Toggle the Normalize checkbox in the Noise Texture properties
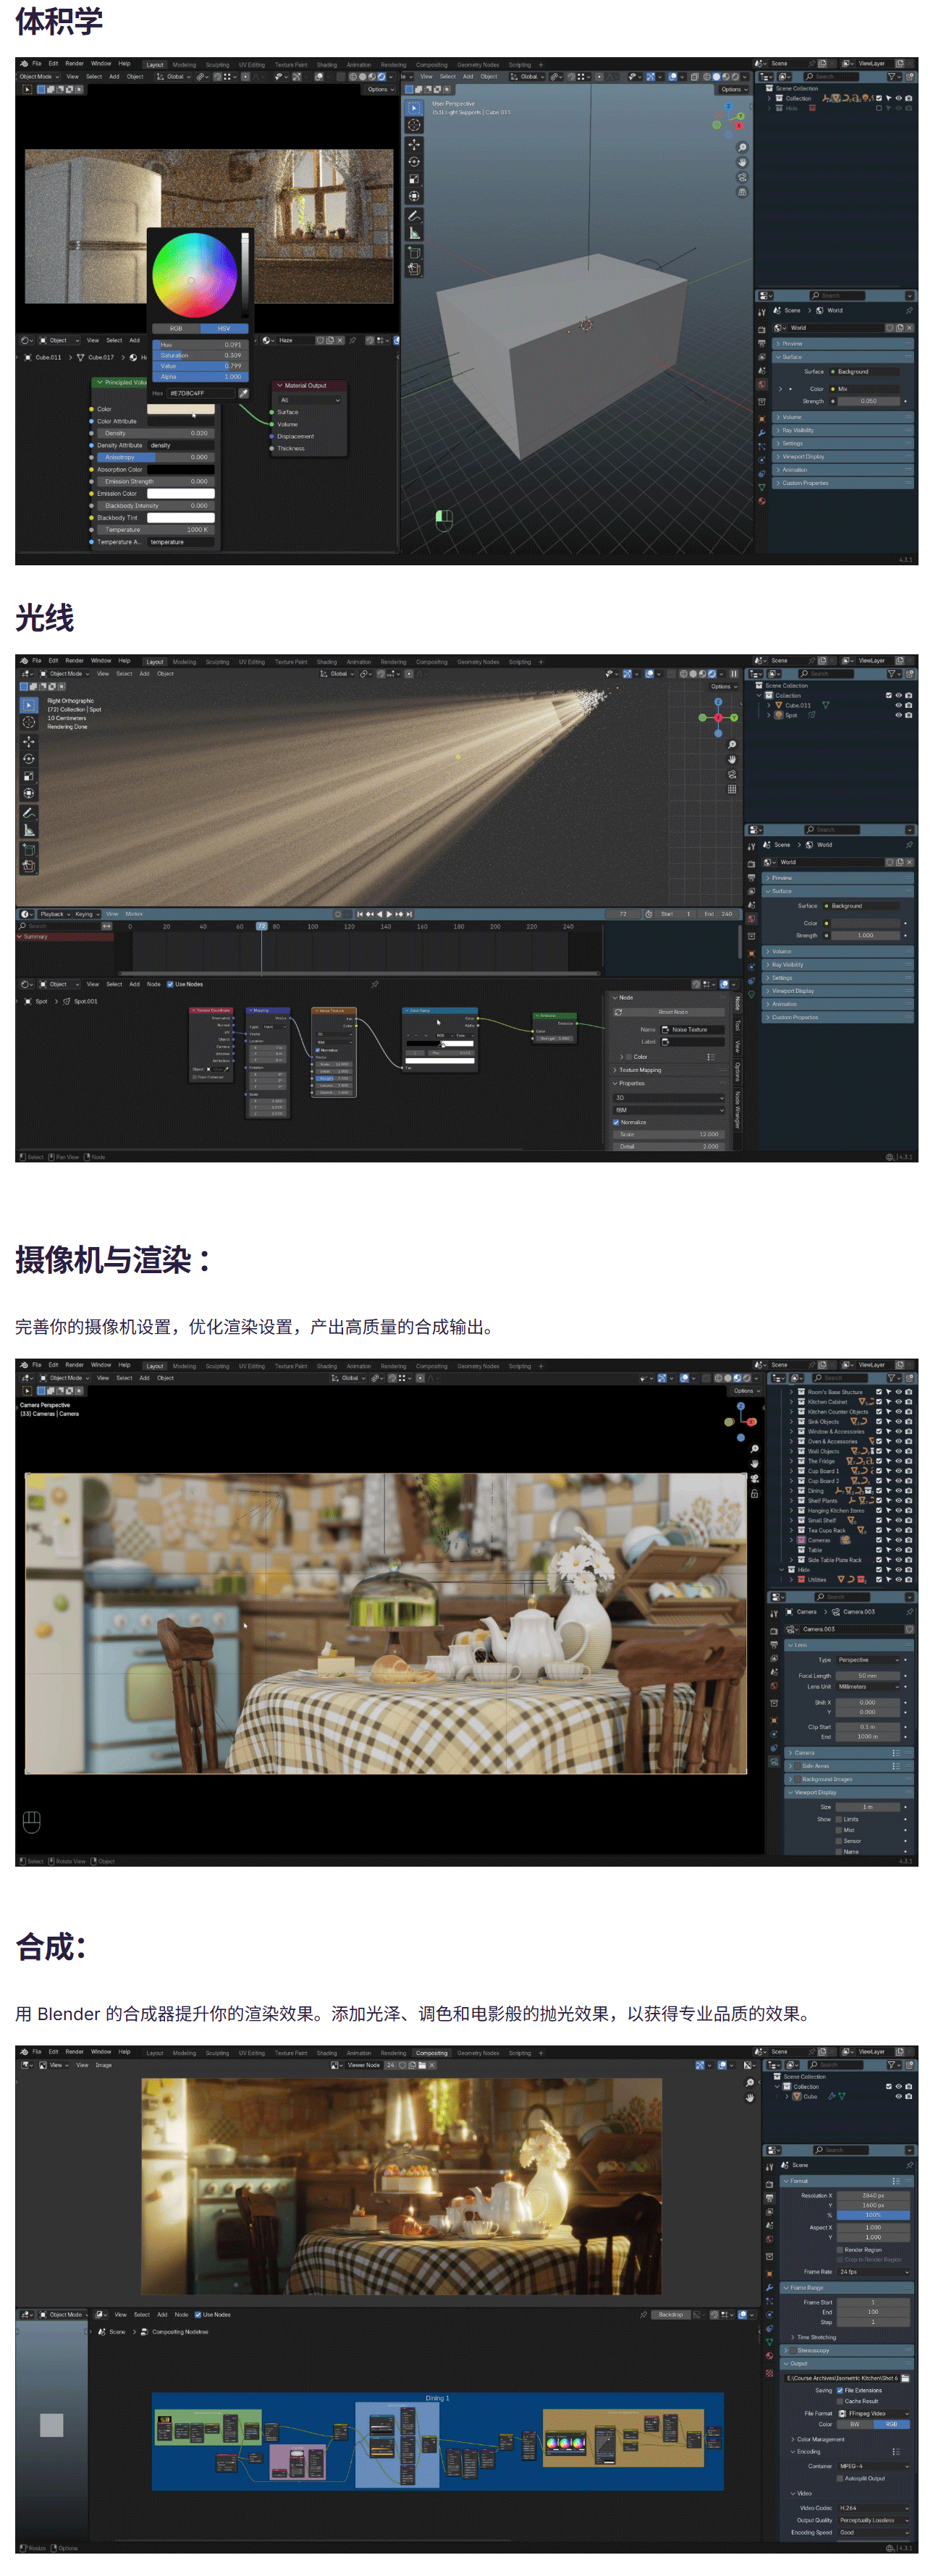 pyautogui.click(x=616, y=1122)
